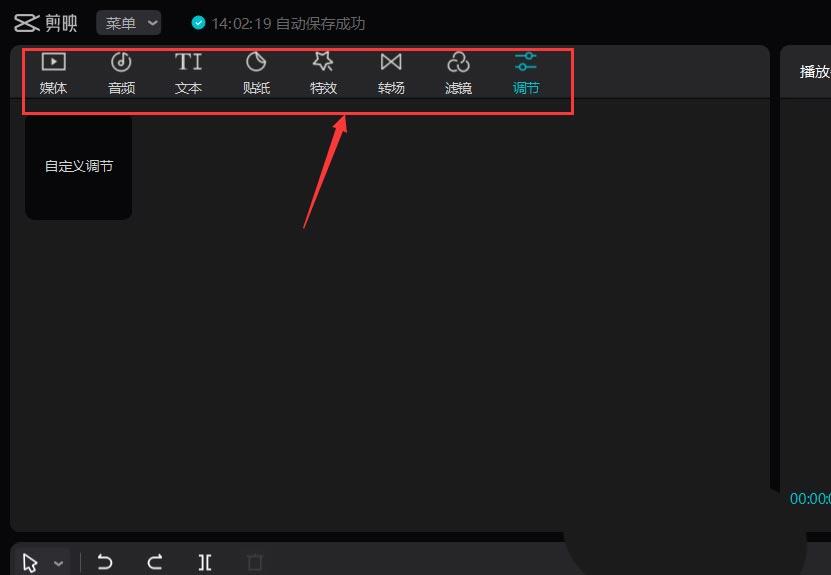The width and height of the screenshot is (831, 575).
Task: Click the 剪映 logo
Action: [x=45, y=23]
